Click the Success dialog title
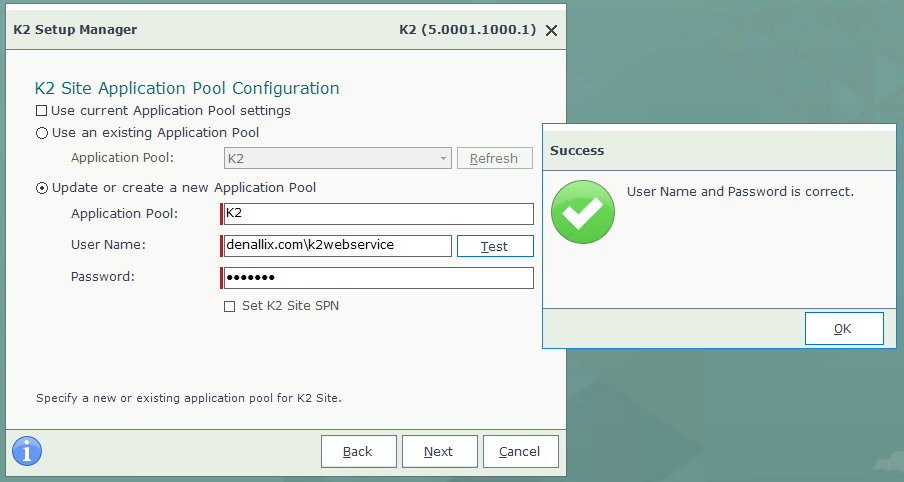 coord(577,150)
